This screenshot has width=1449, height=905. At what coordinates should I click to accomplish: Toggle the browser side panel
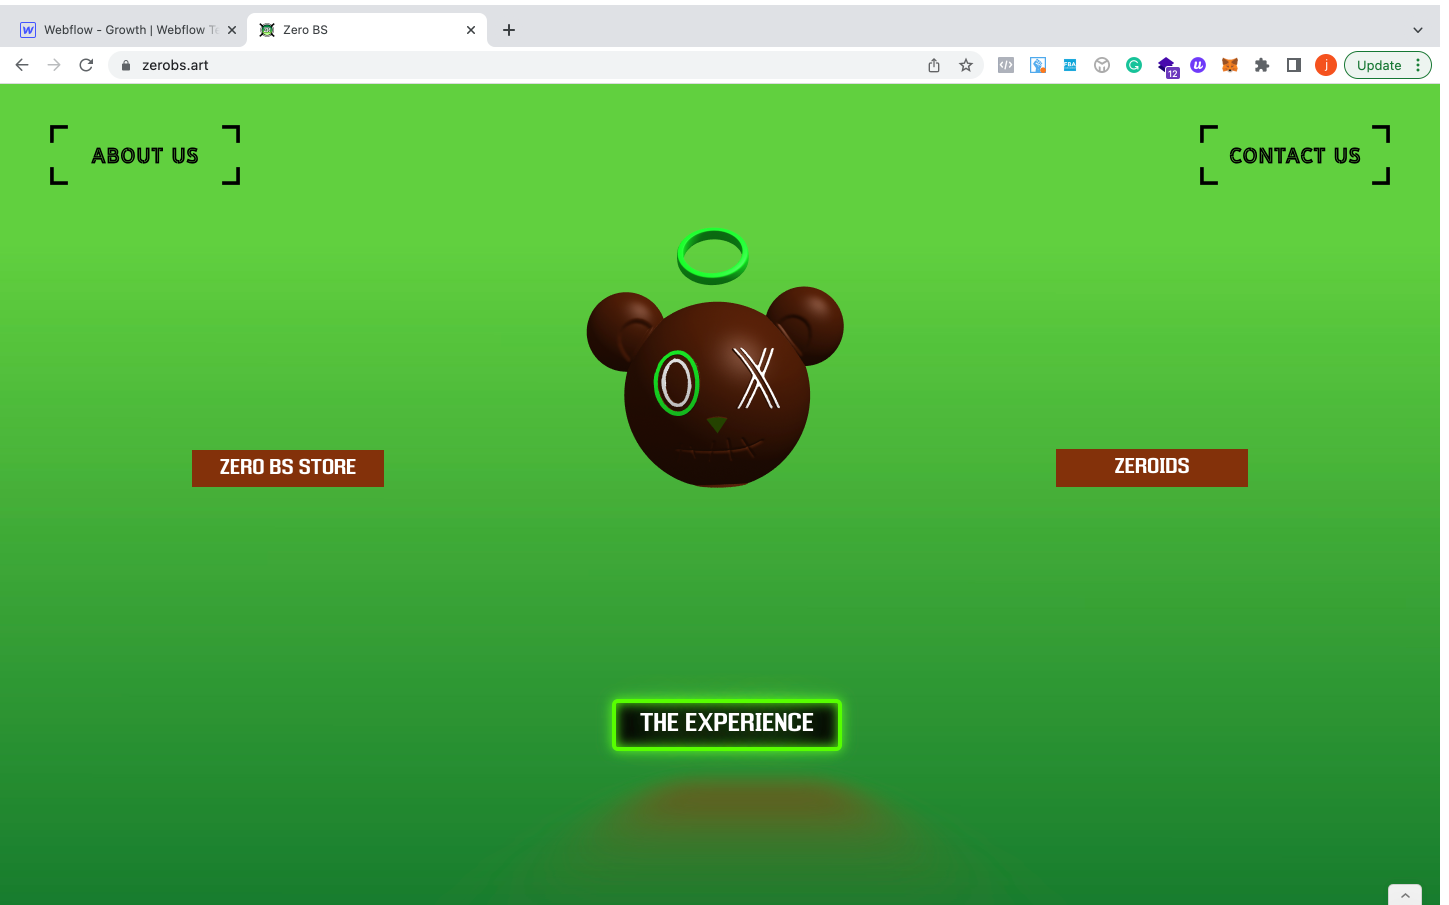tap(1294, 65)
